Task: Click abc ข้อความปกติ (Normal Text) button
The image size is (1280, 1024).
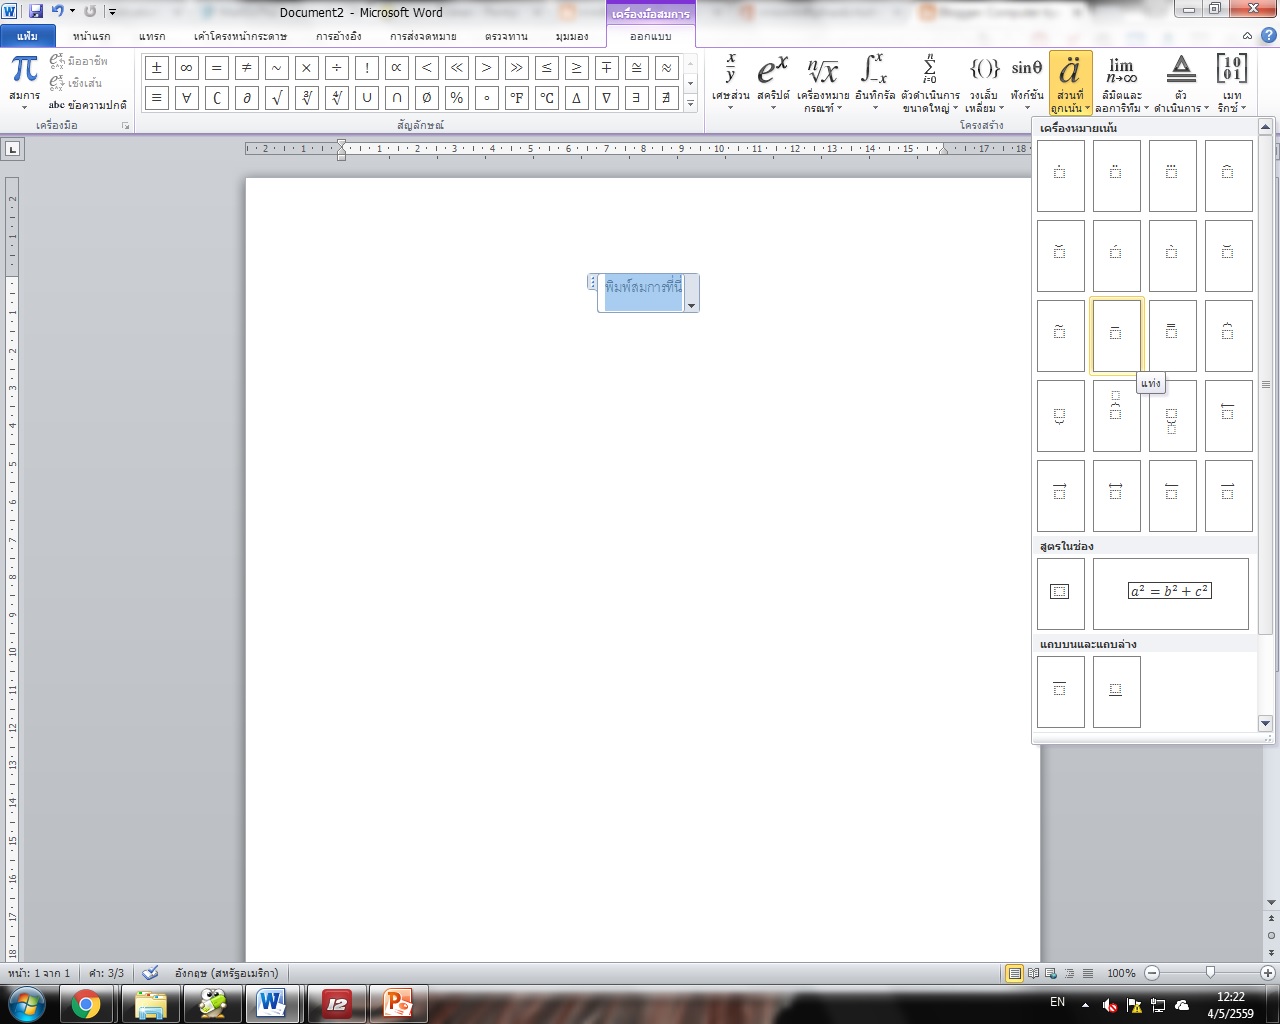Action: point(88,105)
